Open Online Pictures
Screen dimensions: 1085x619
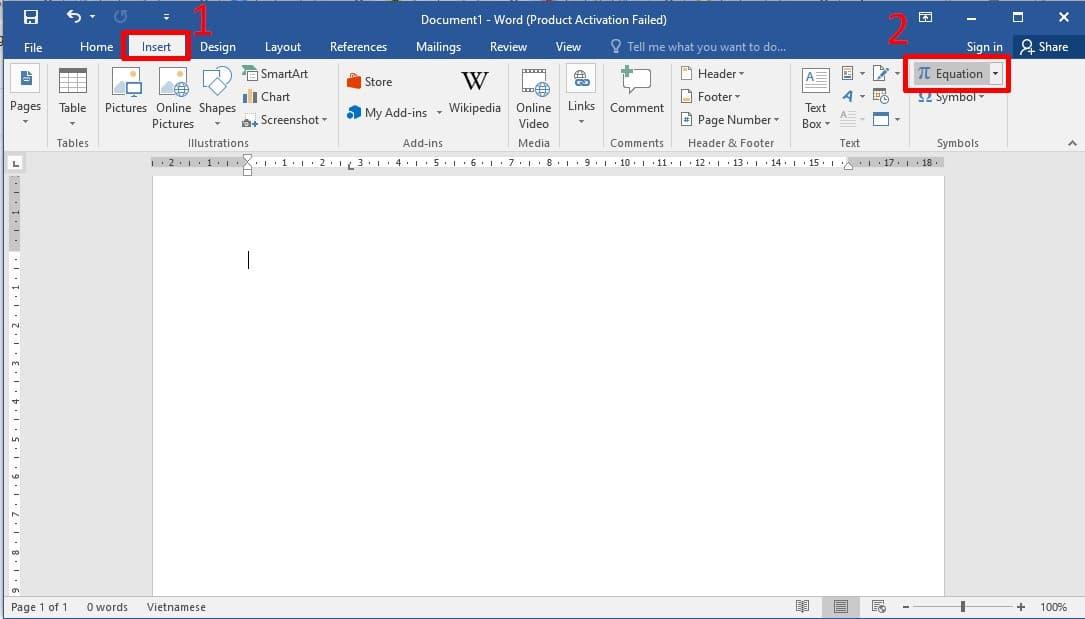click(x=172, y=93)
